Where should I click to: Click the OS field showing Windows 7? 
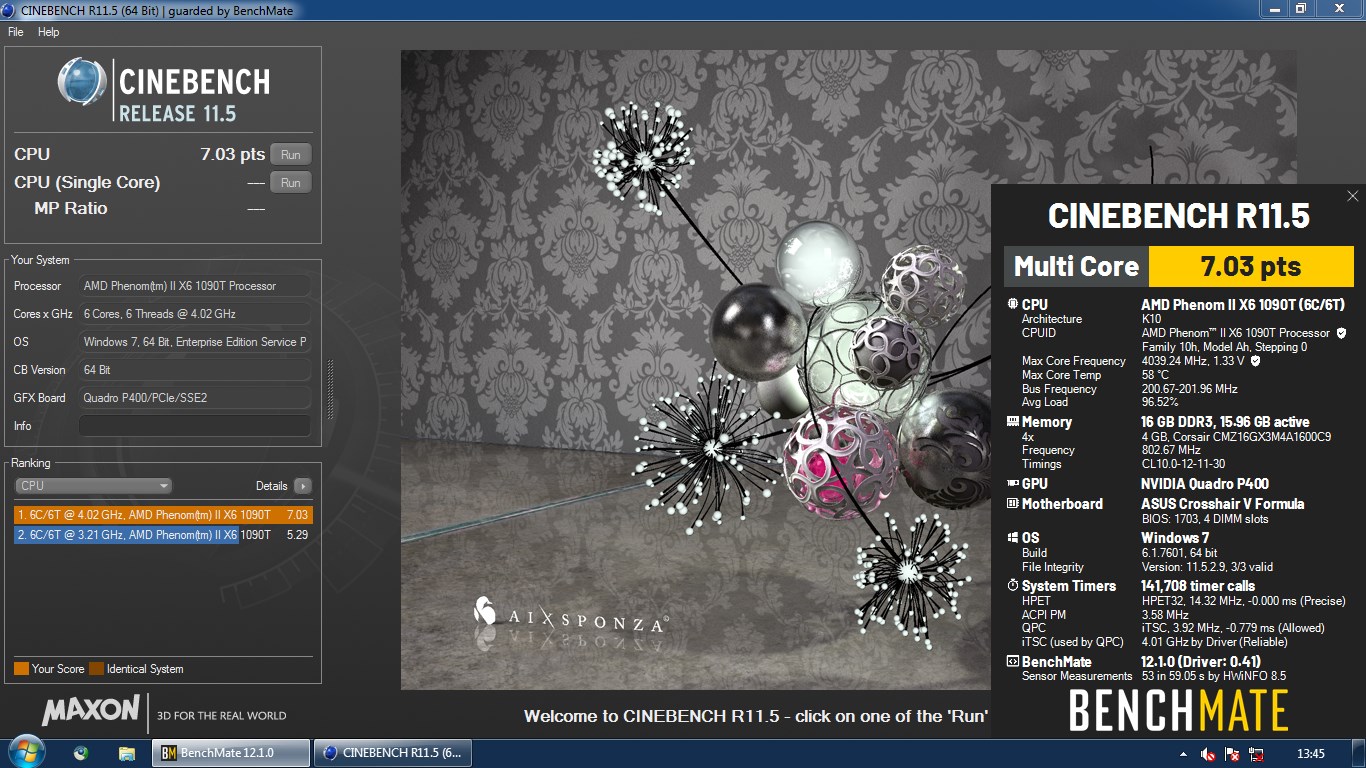click(195, 342)
